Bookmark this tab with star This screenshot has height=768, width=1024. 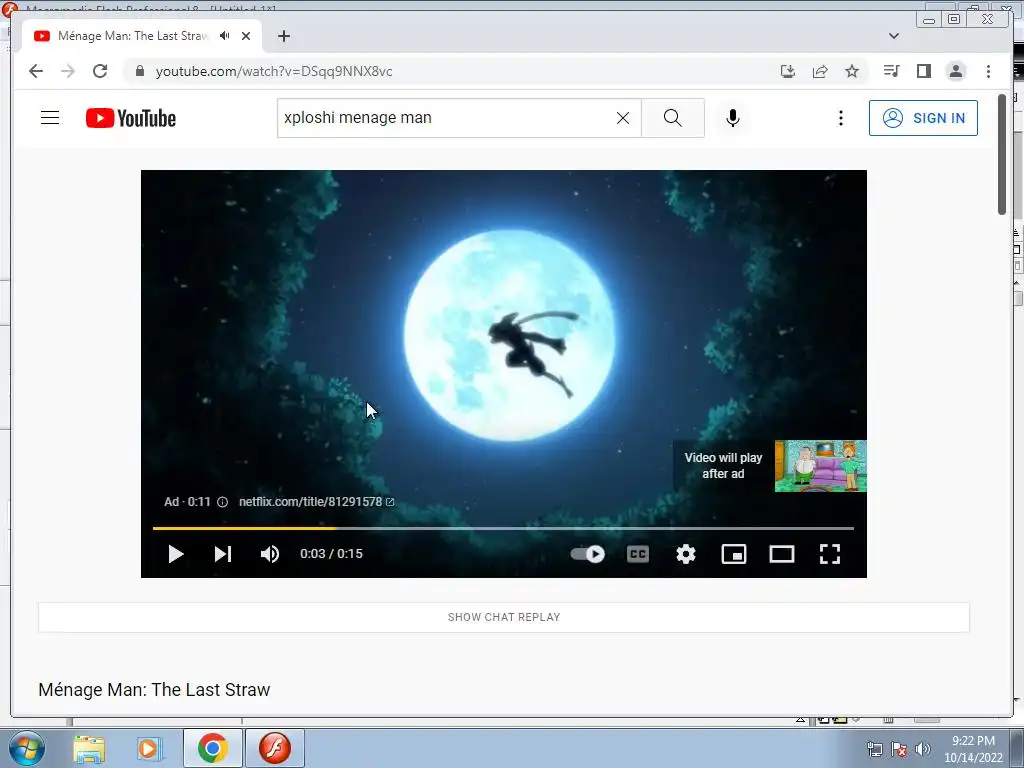(852, 71)
